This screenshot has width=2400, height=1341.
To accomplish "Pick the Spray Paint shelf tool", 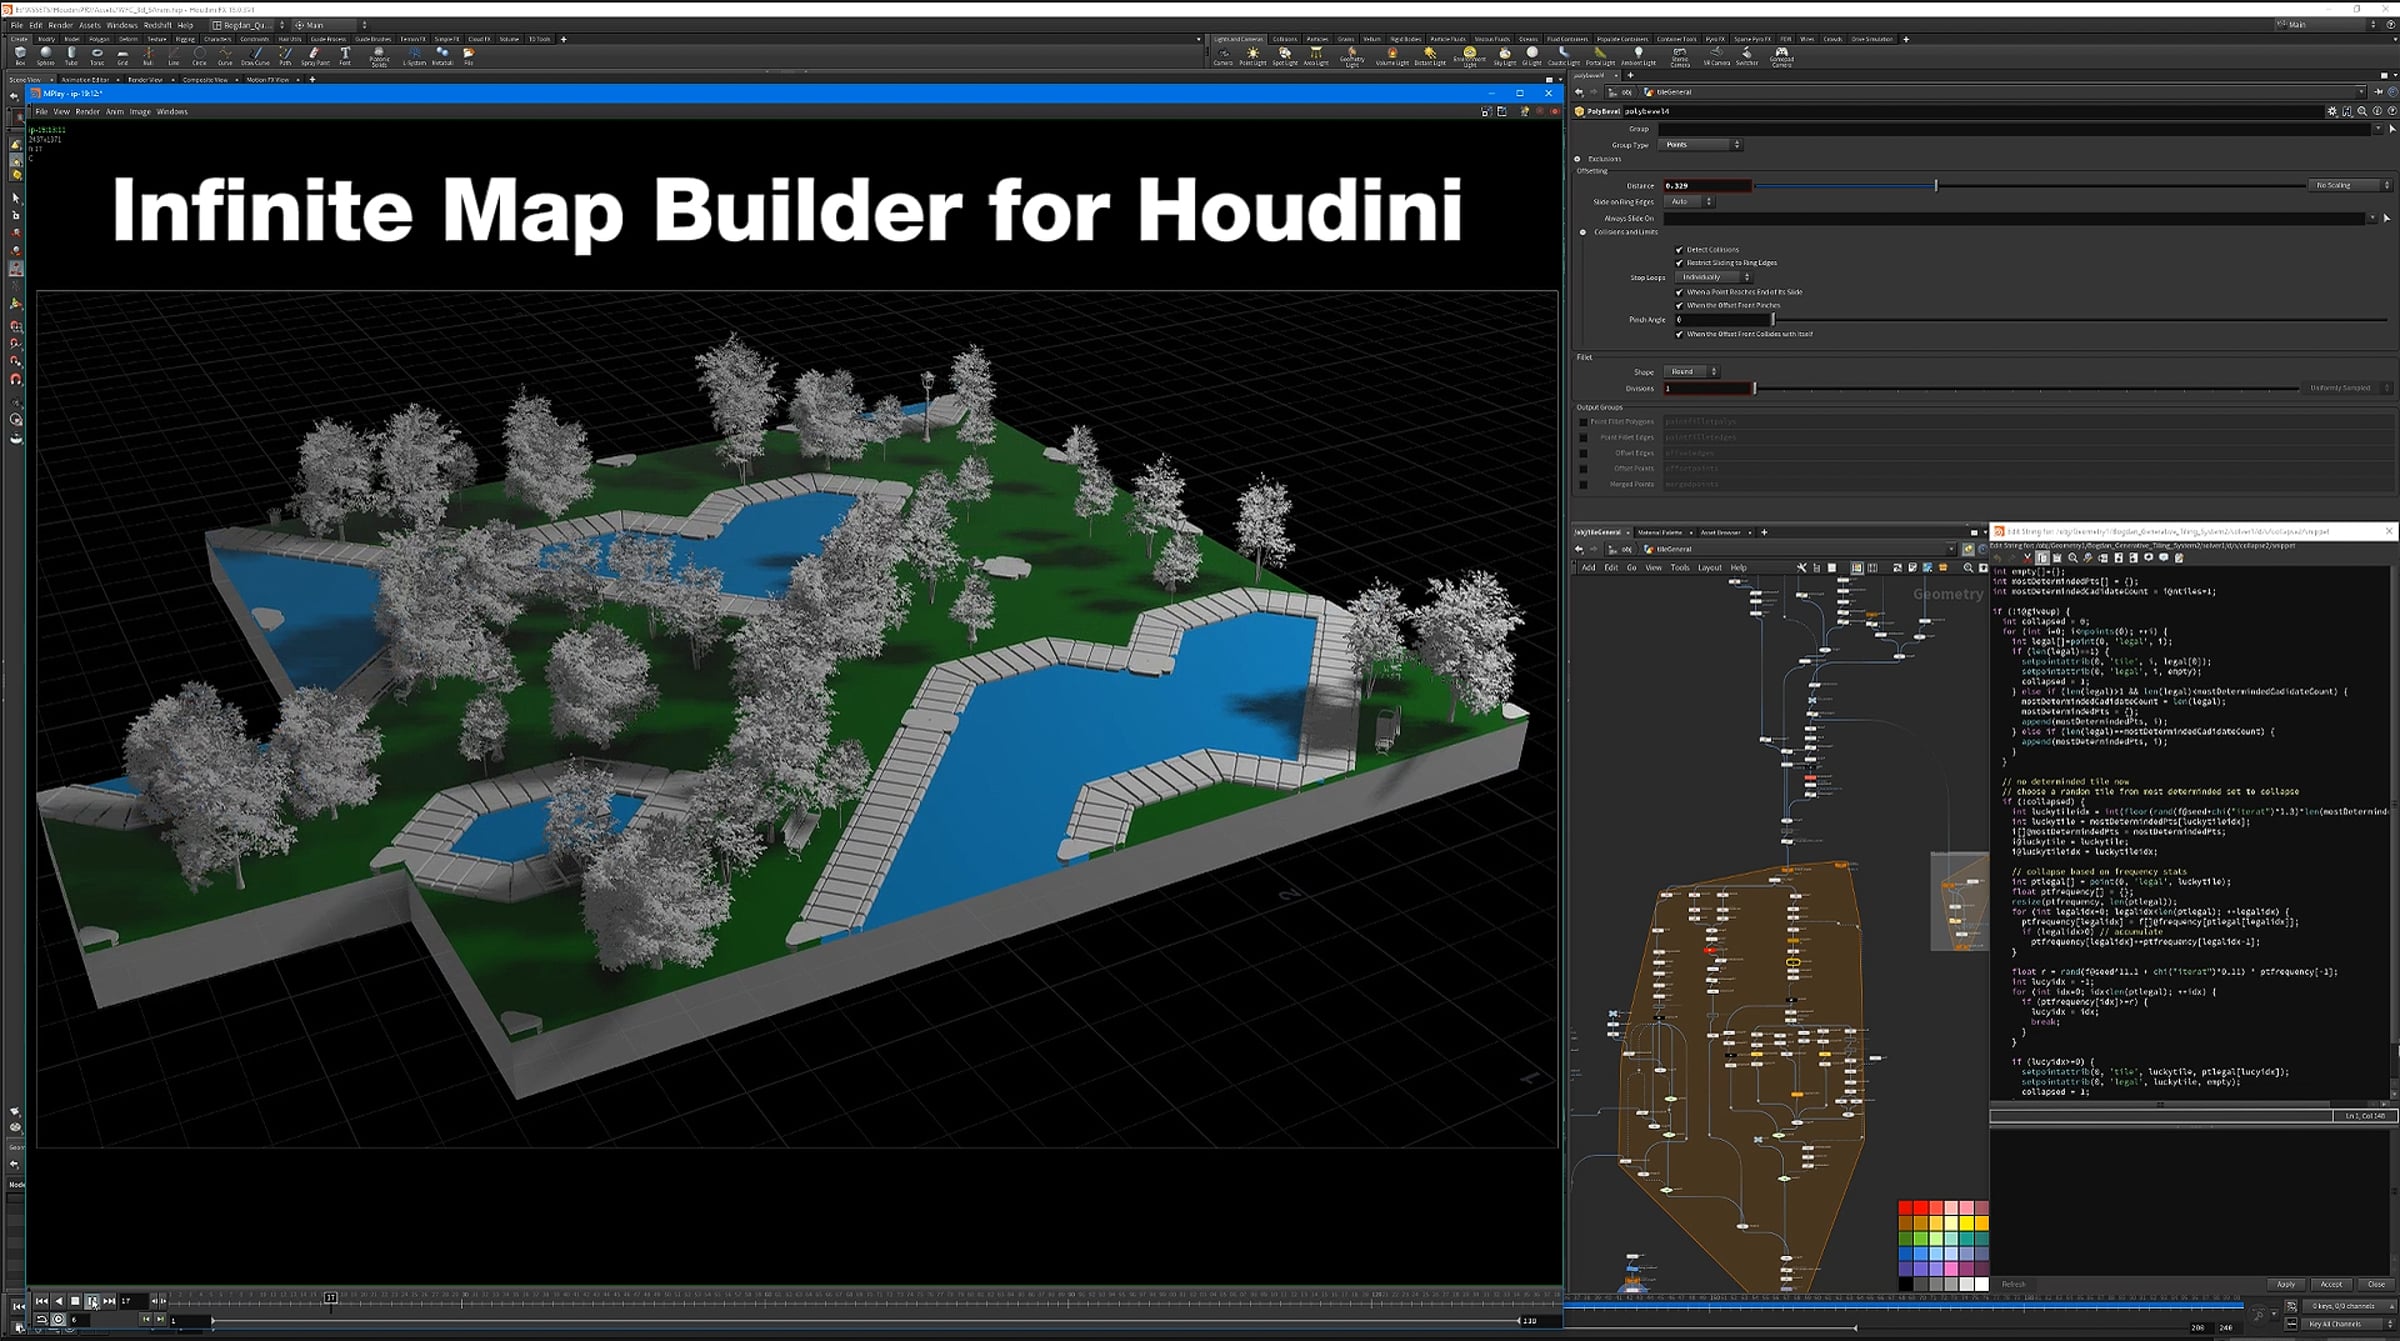I will click(314, 54).
